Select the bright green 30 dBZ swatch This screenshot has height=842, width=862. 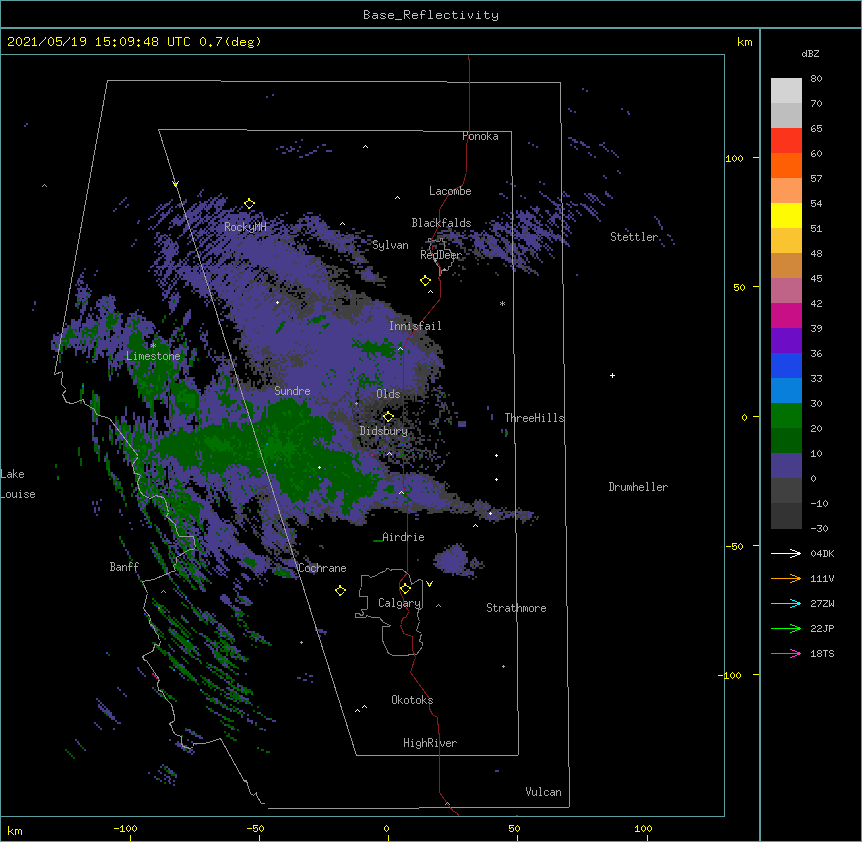pos(786,416)
